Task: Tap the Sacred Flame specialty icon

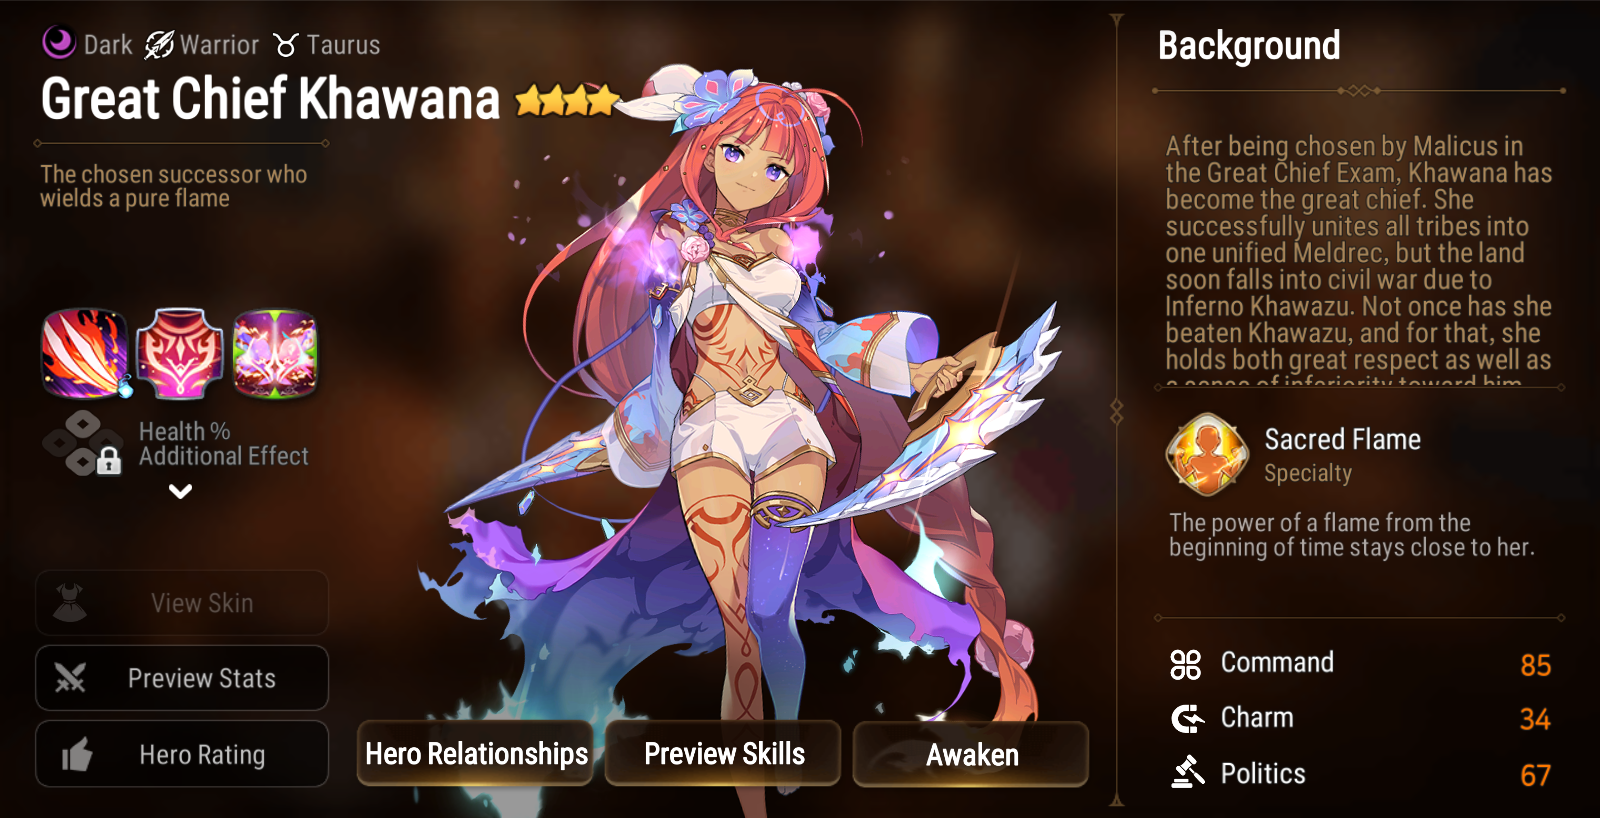Action: tap(1207, 455)
